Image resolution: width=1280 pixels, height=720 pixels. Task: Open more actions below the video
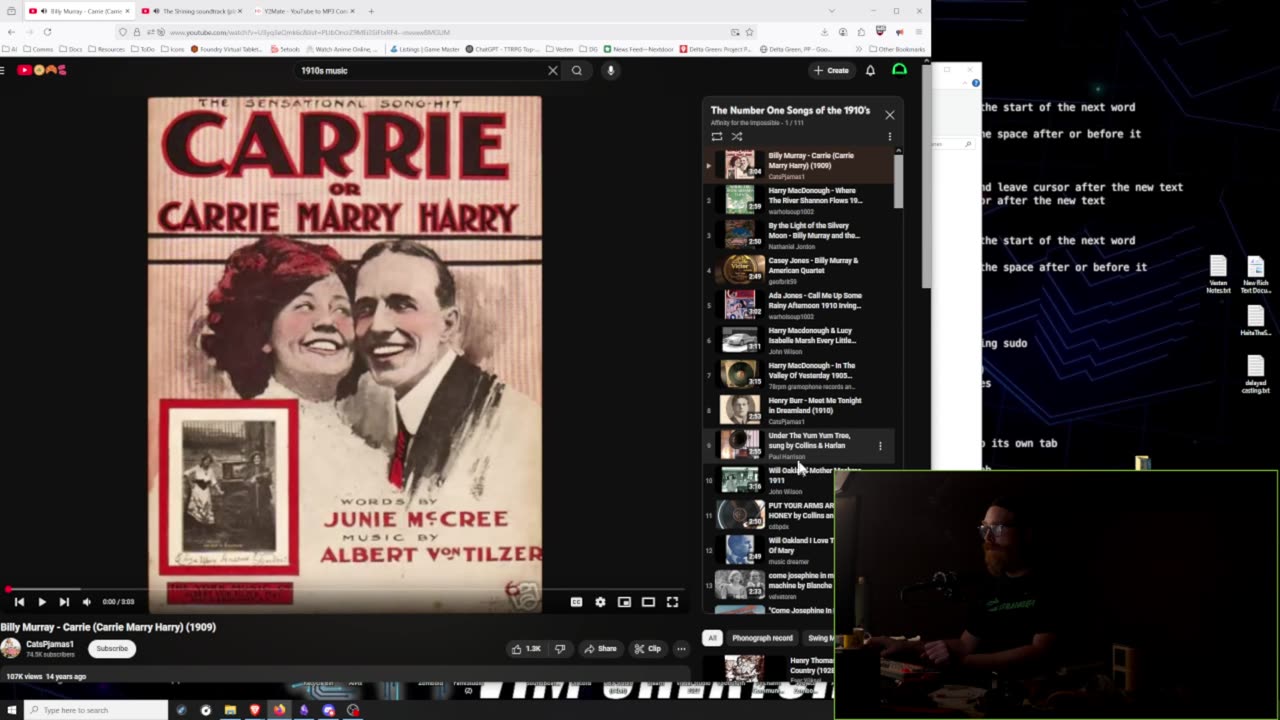[x=681, y=648]
